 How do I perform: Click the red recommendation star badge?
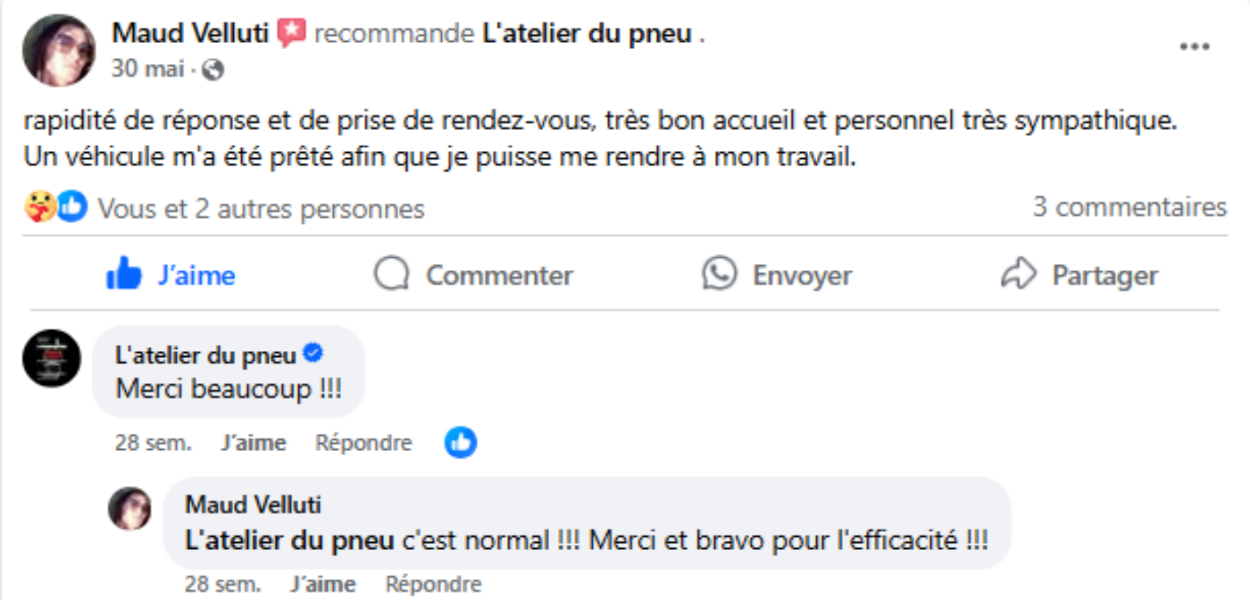291,34
